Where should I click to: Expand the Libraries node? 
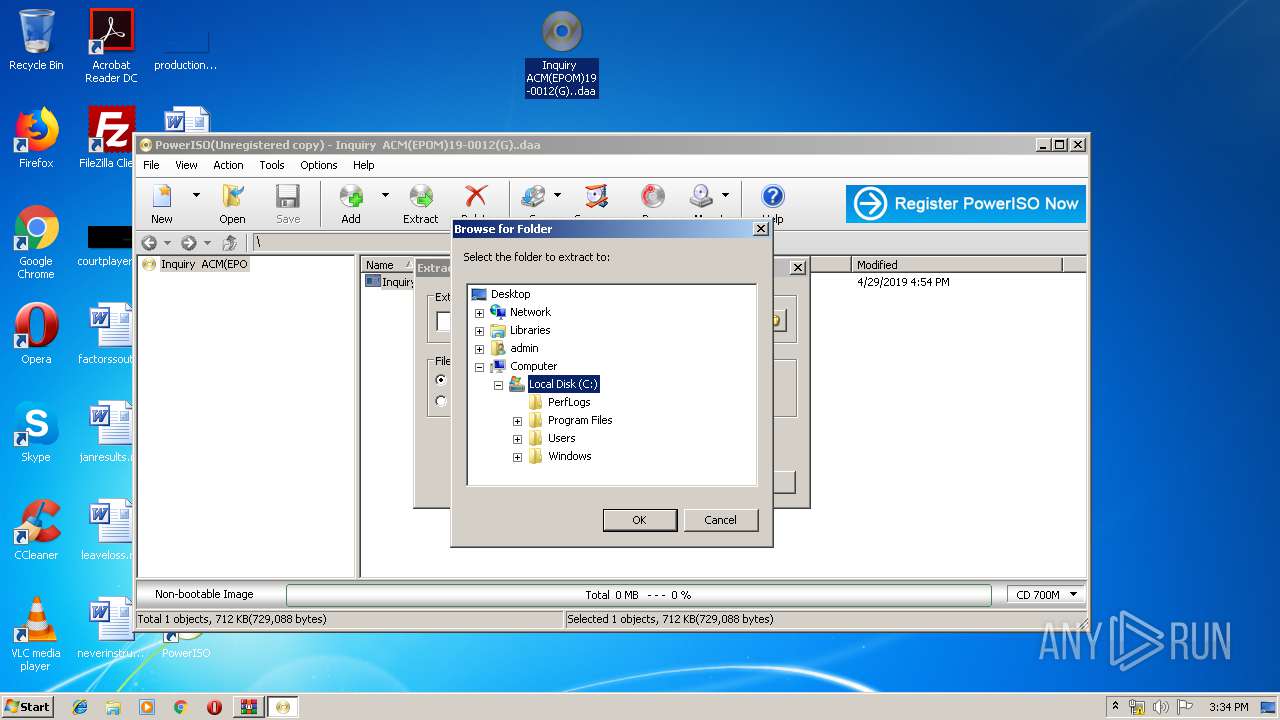click(479, 330)
